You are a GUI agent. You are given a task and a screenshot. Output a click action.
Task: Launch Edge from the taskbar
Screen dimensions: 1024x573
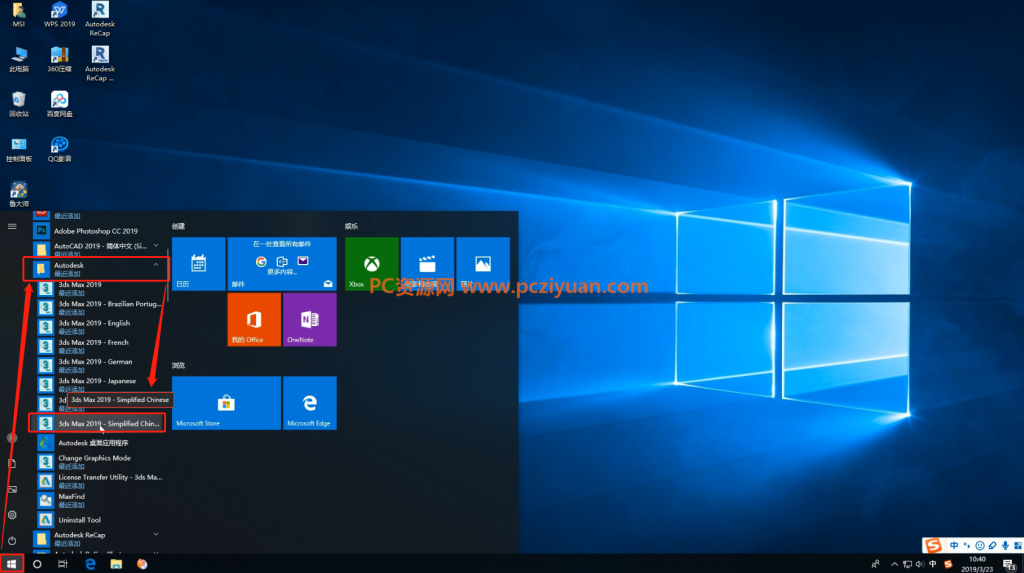pyautogui.click(x=90, y=564)
